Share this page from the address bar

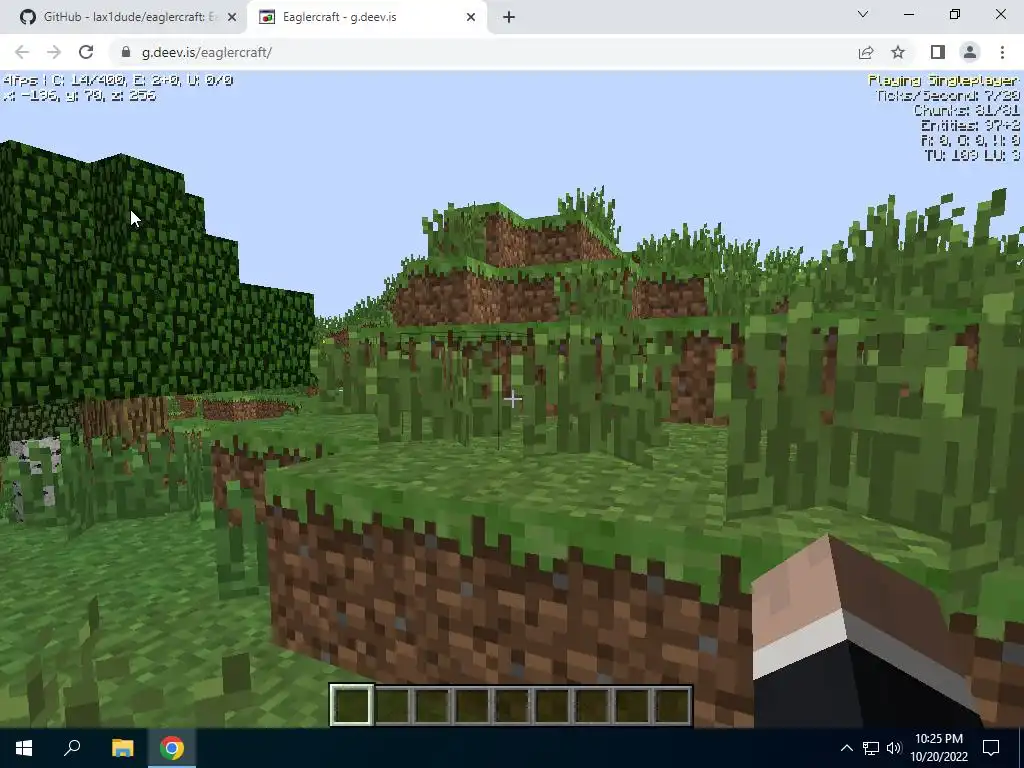click(x=866, y=52)
